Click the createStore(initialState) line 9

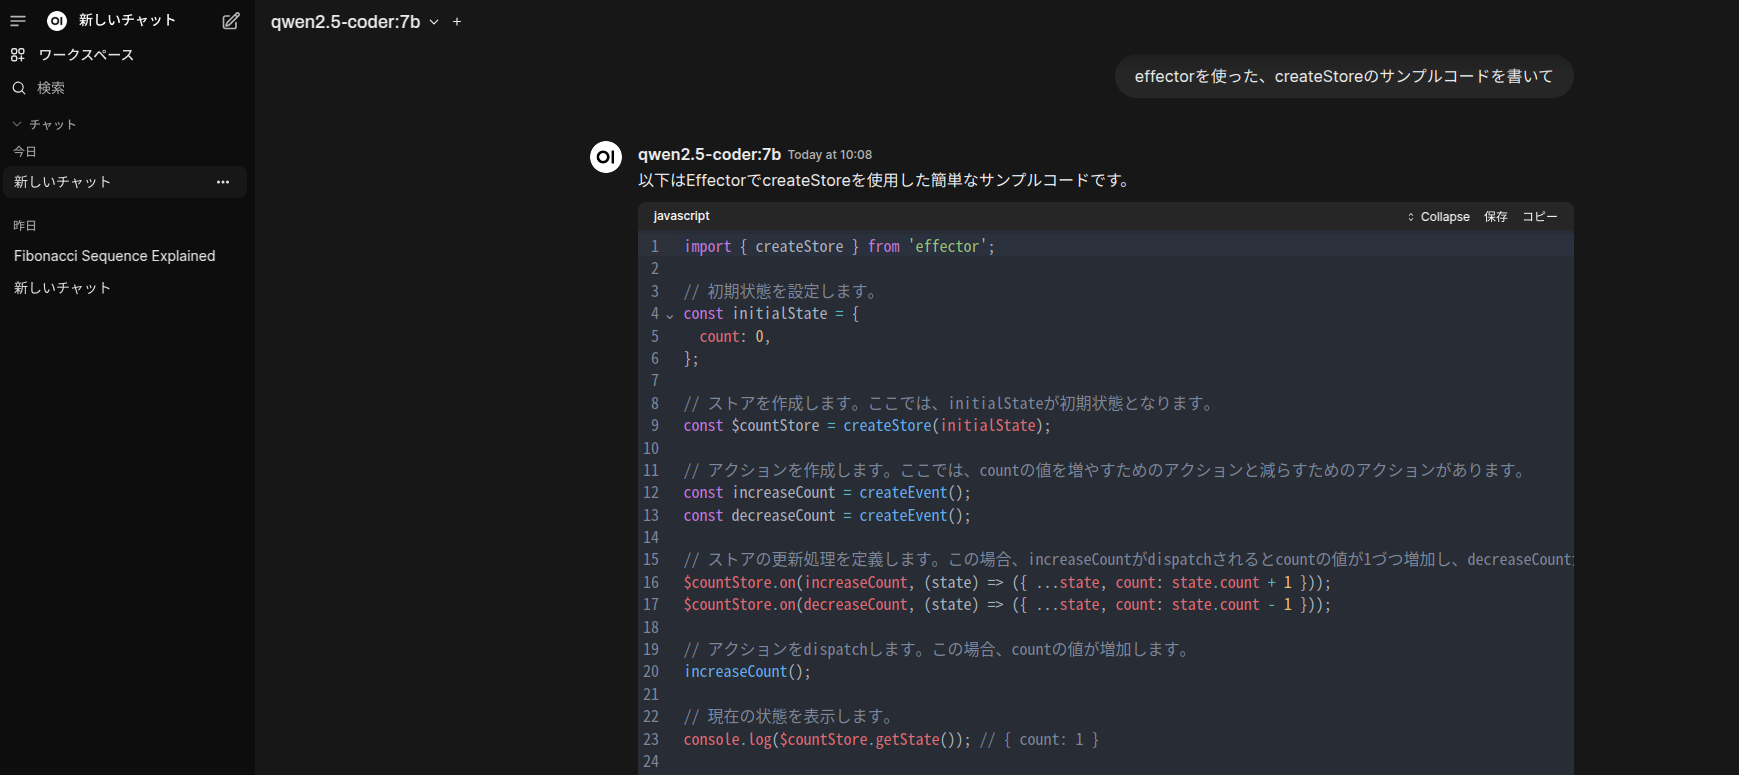pos(867,426)
